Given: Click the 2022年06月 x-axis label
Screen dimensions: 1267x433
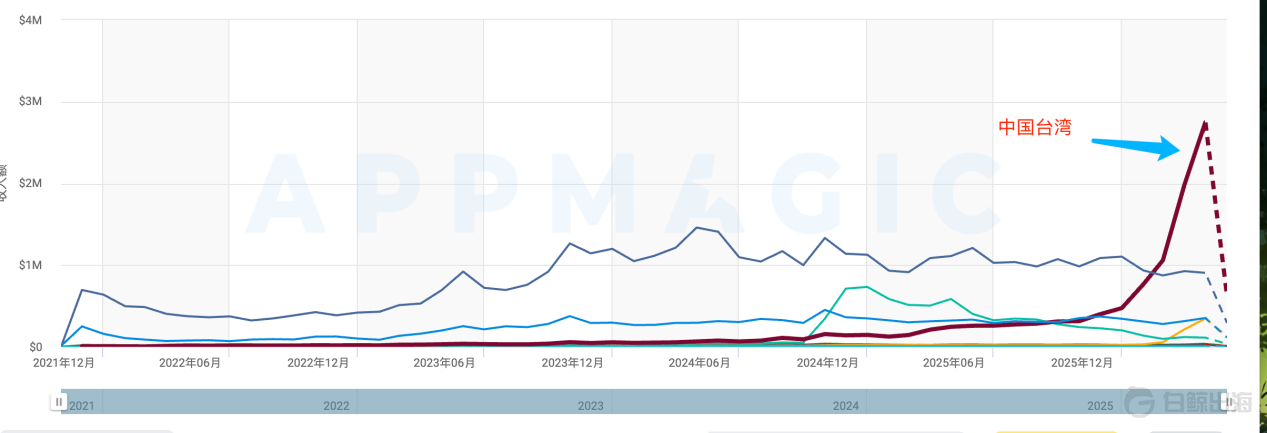Looking at the screenshot, I should [x=190, y=363].
